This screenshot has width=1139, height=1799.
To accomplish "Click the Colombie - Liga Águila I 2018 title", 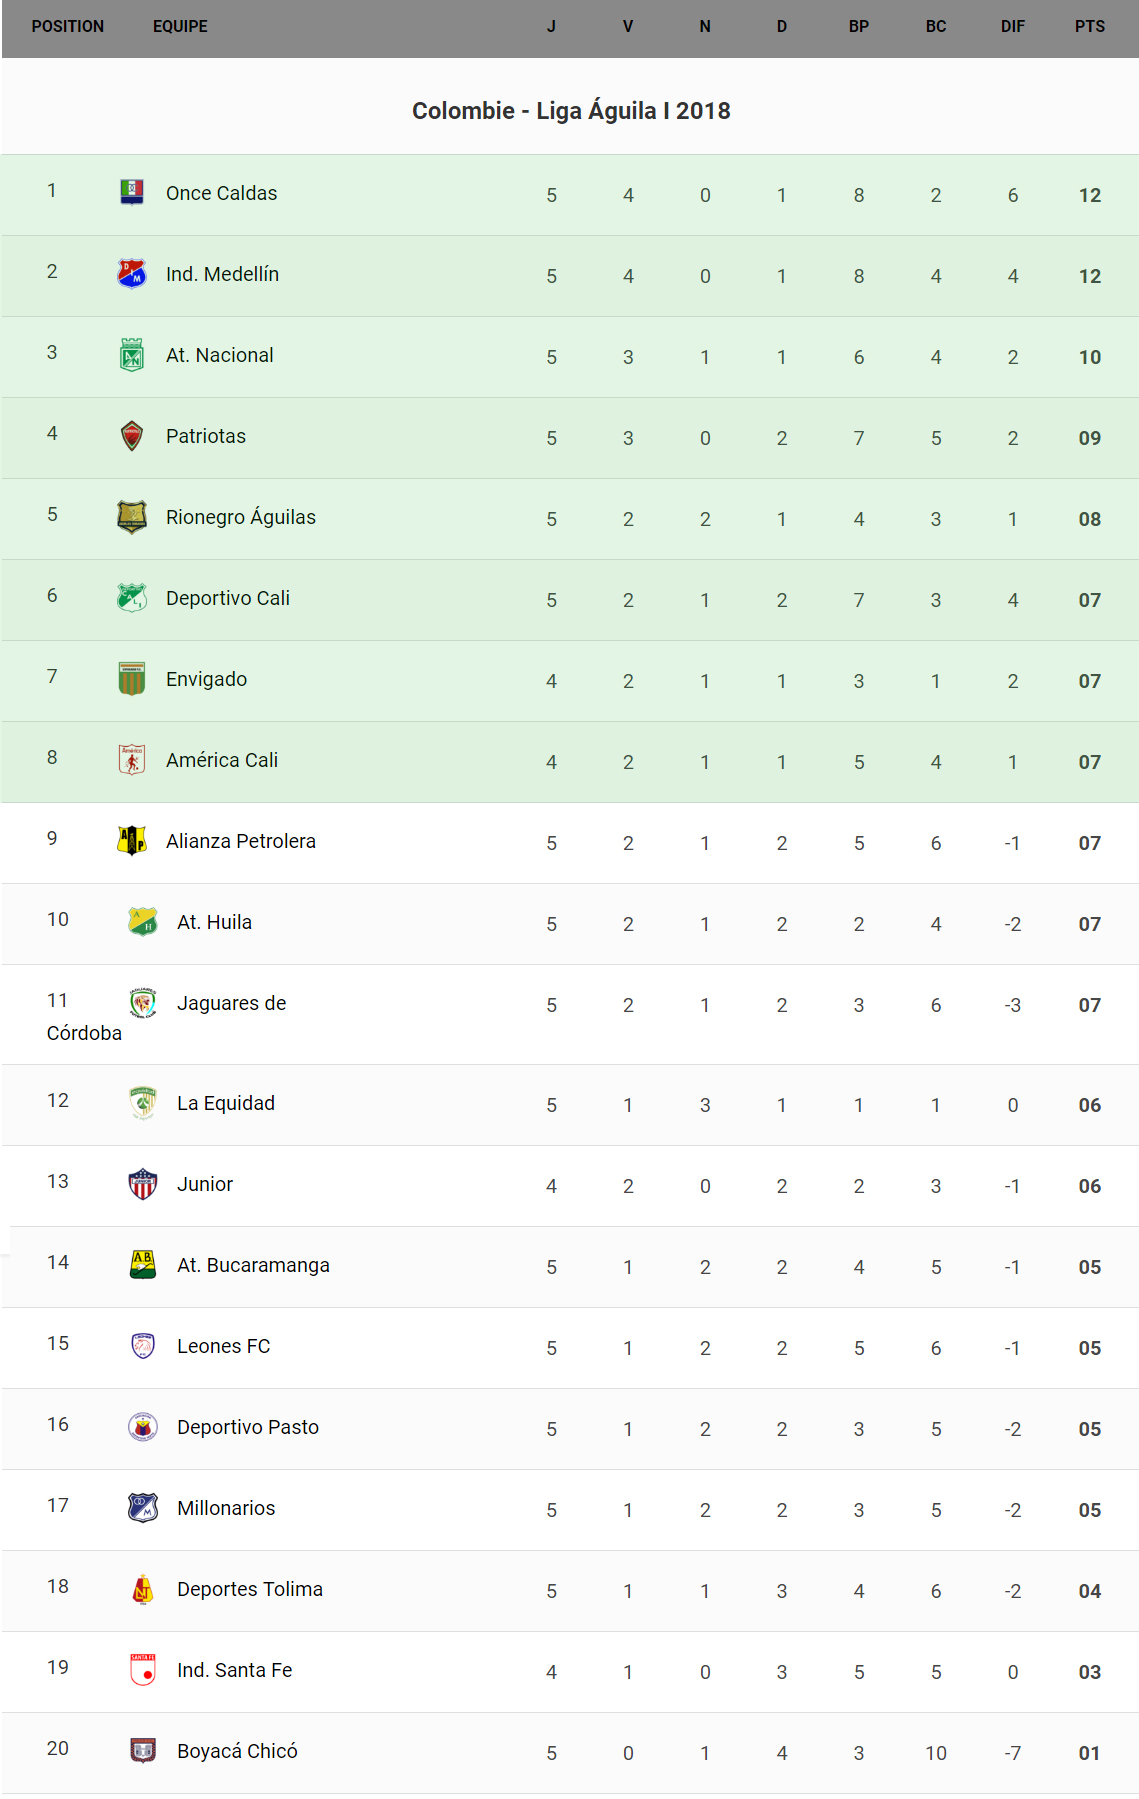I will pyautogui.click(x=571, y=111).
